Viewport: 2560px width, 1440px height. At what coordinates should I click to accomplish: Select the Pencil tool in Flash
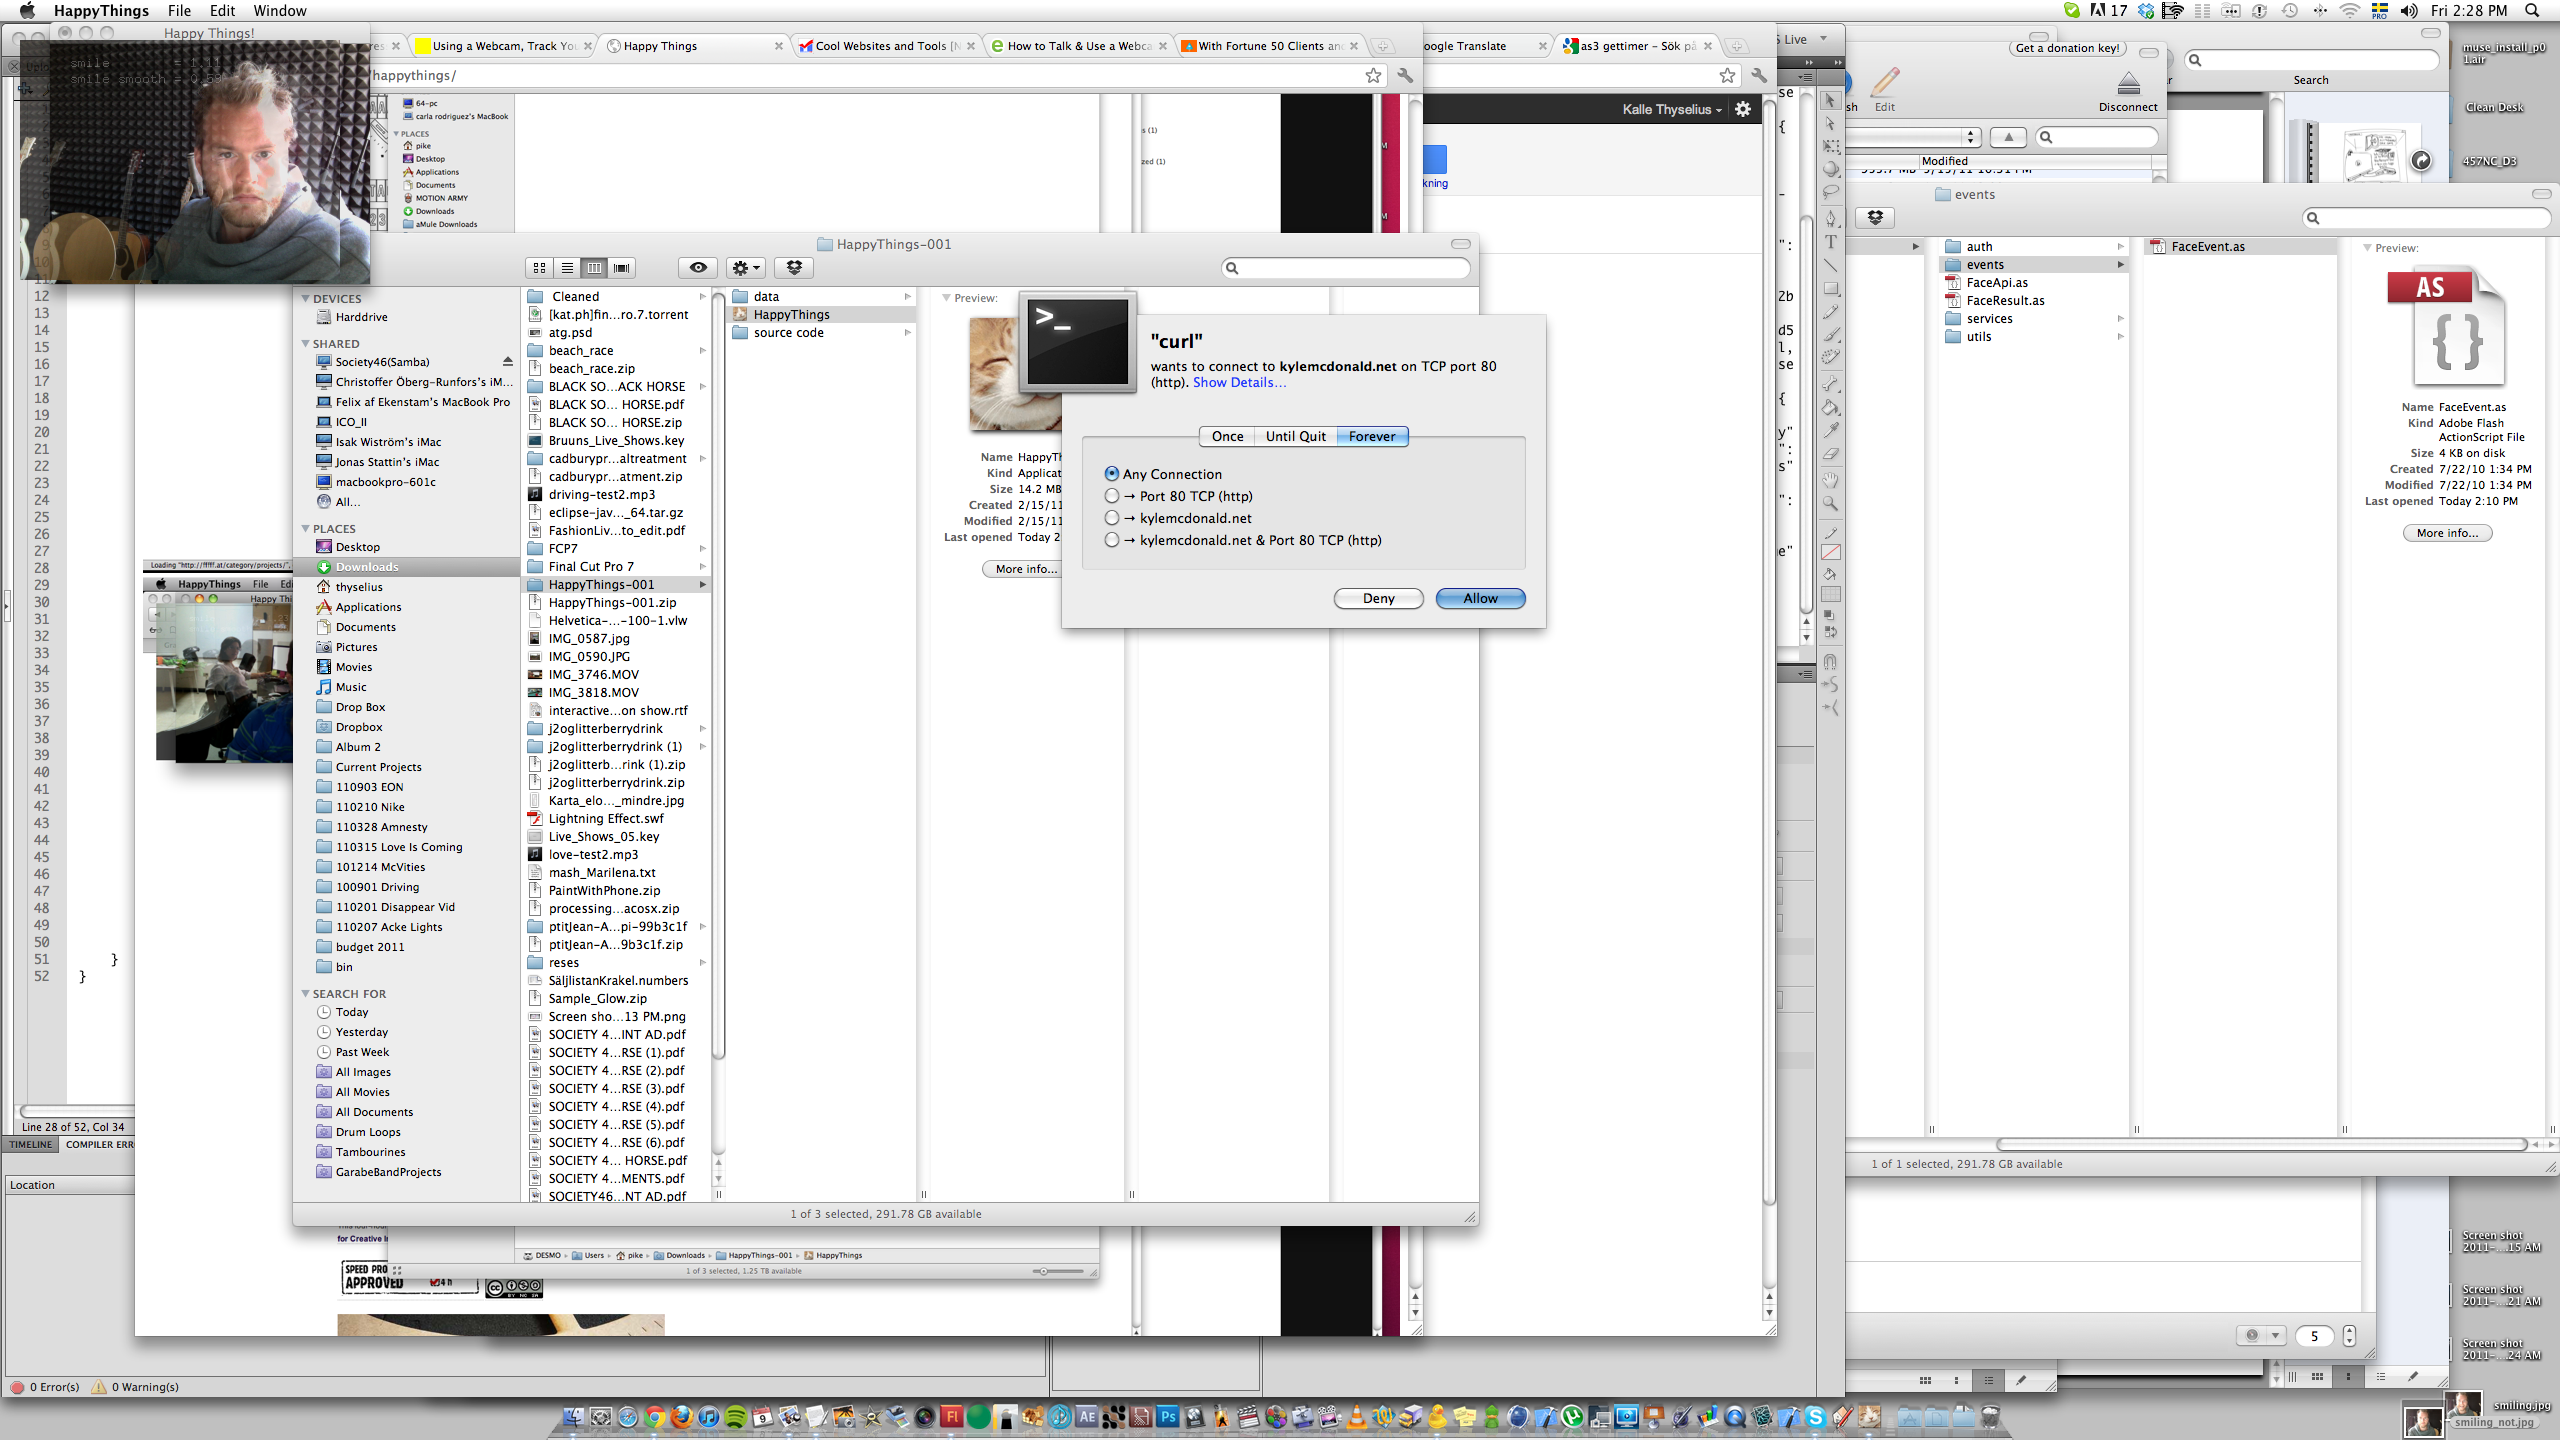pyautogui.click(x=1830, y=313)
